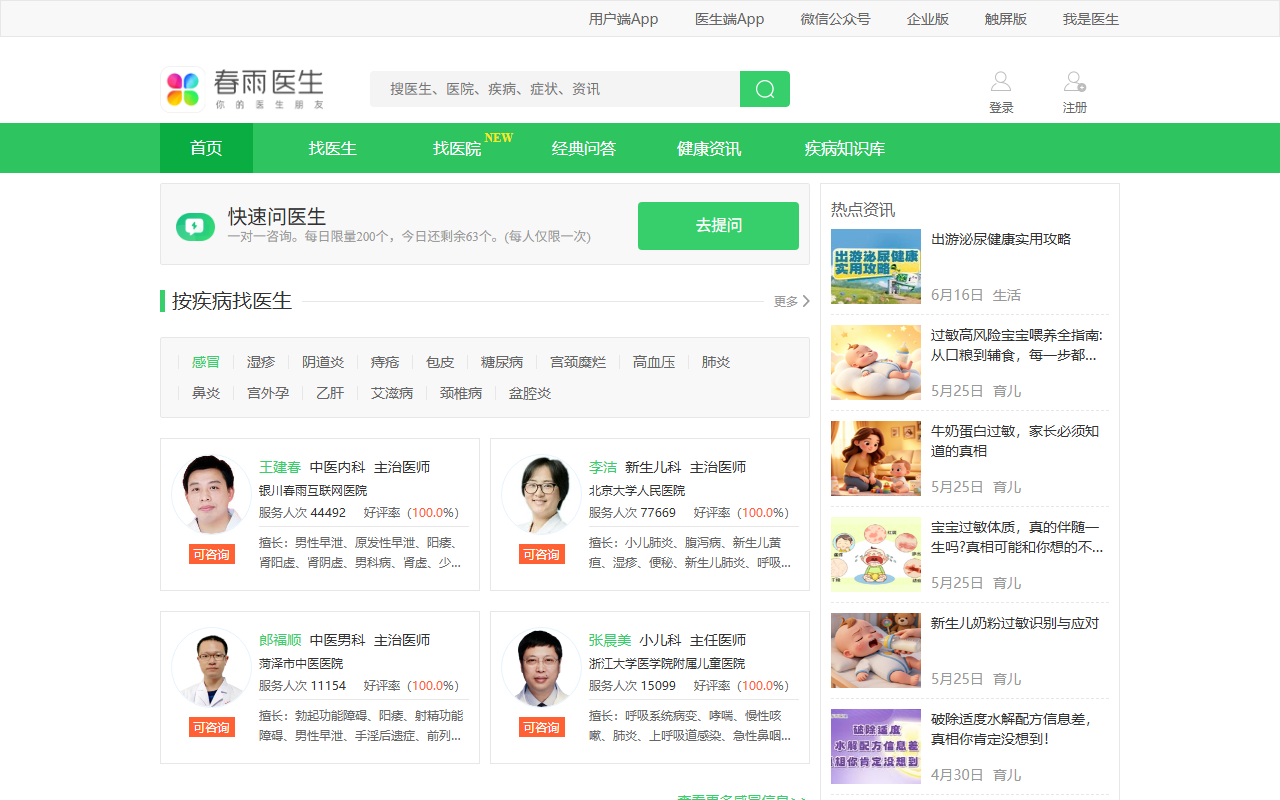
Task: Click the 北京大学人民医院 hospital text
Action: tap(637, 491)
